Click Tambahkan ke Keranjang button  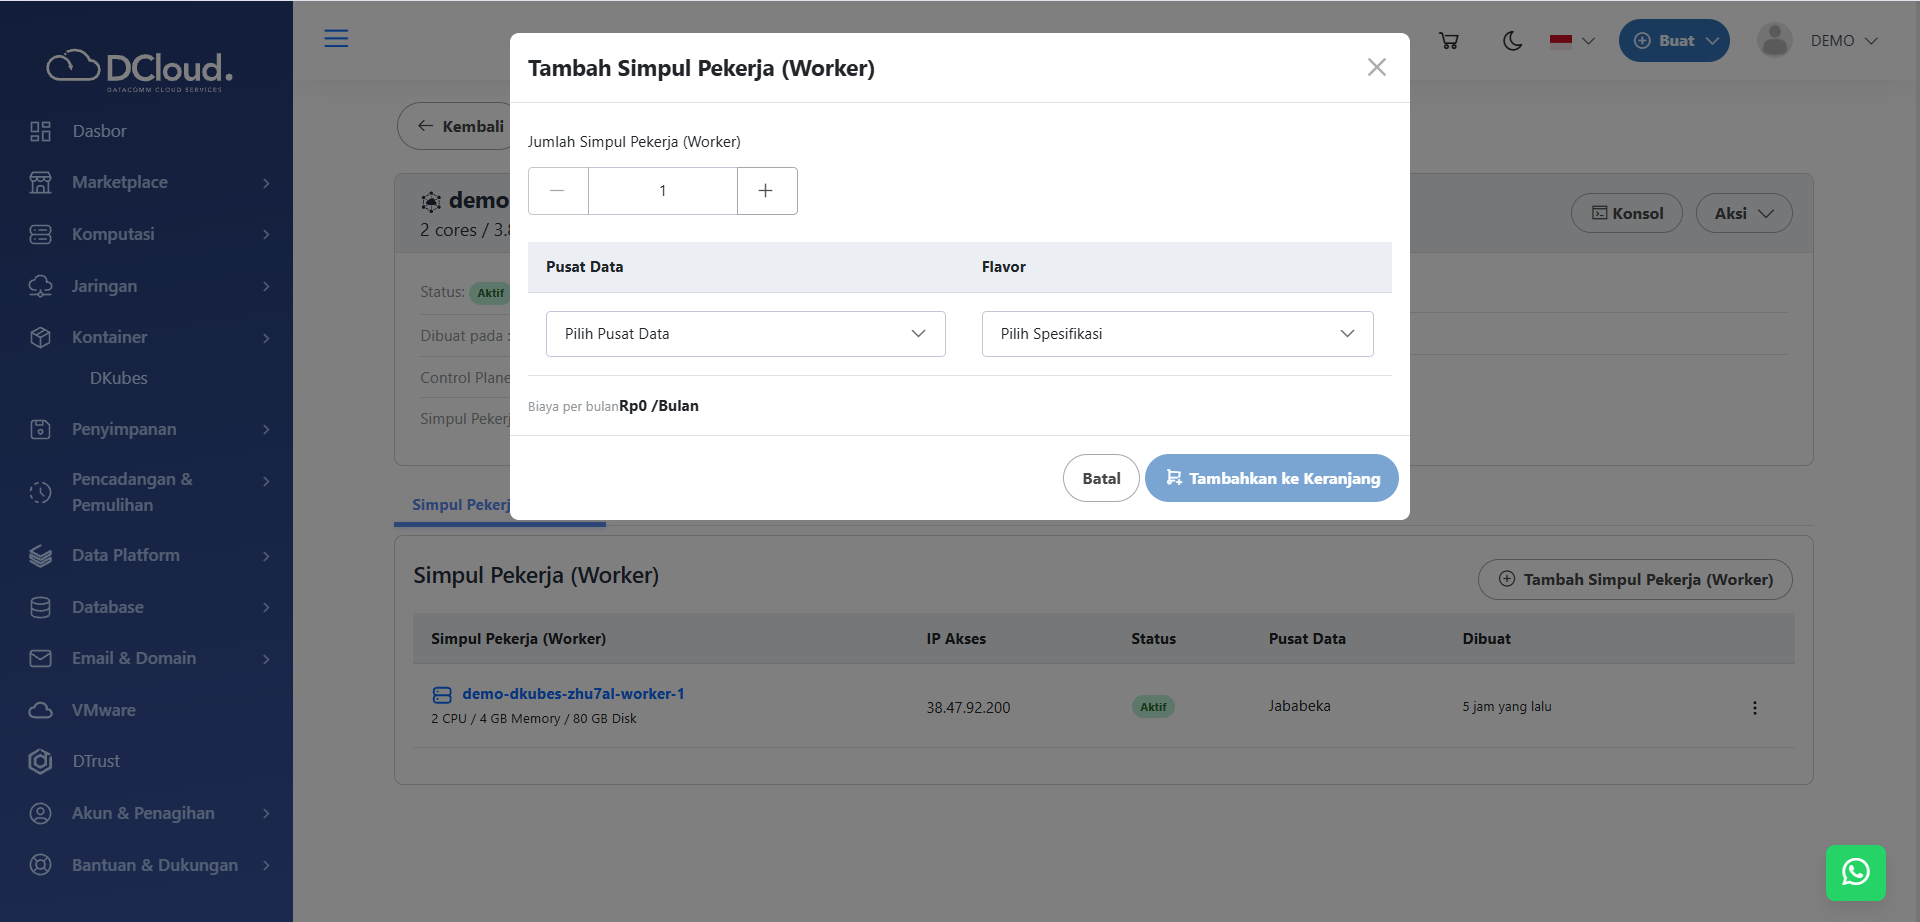pyautogui.click(x=1271, y=478)
